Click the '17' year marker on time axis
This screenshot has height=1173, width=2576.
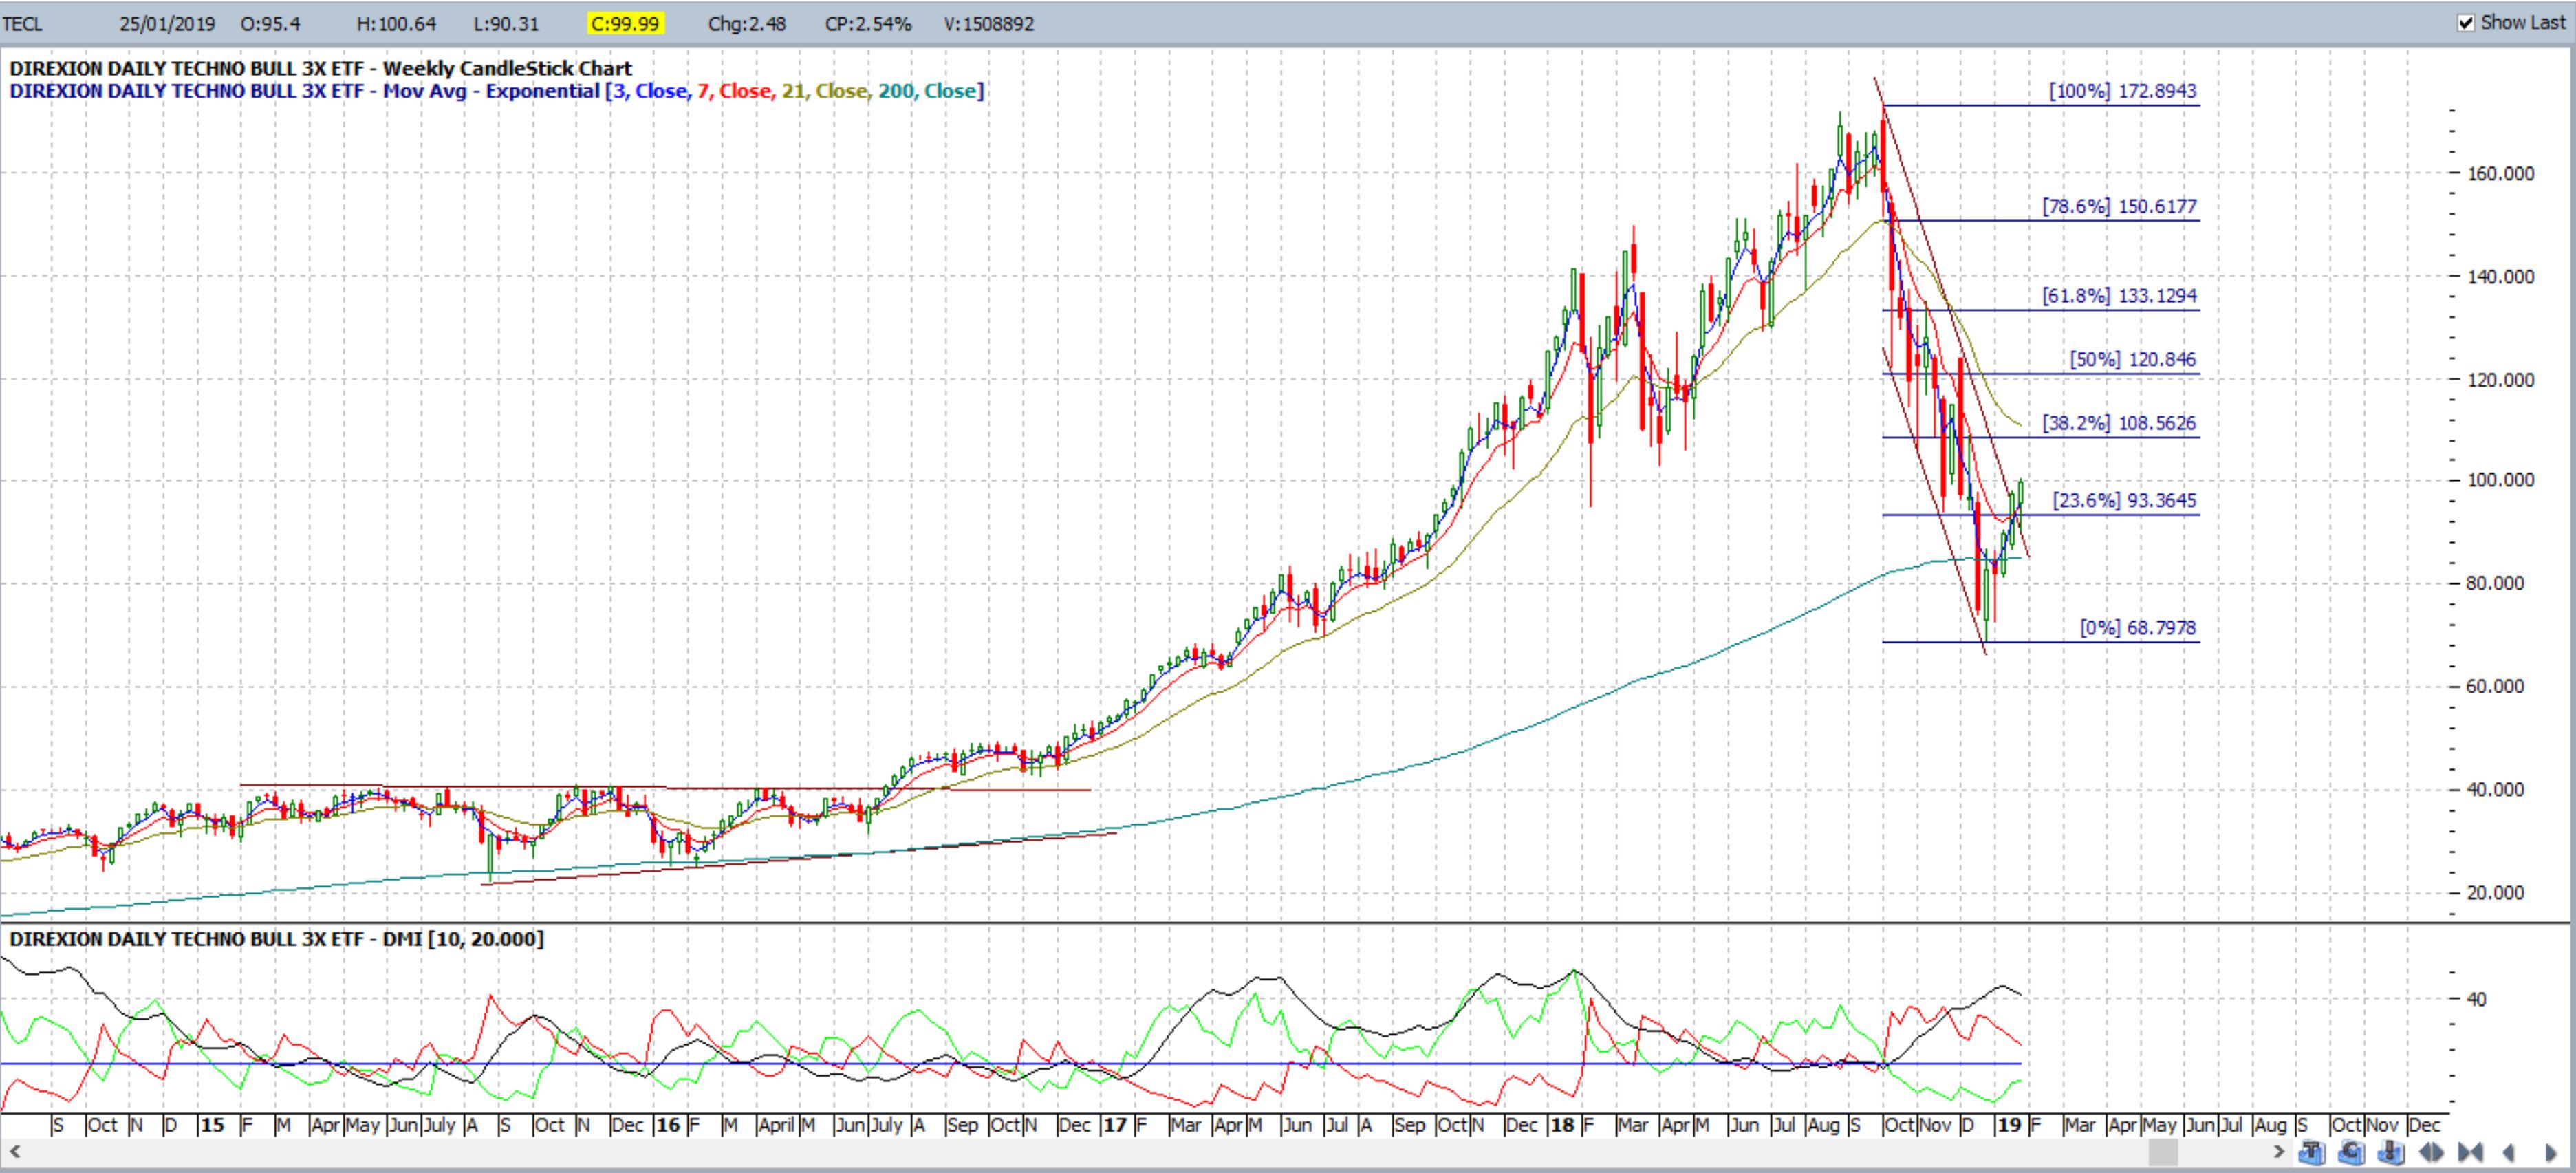1114,1125
